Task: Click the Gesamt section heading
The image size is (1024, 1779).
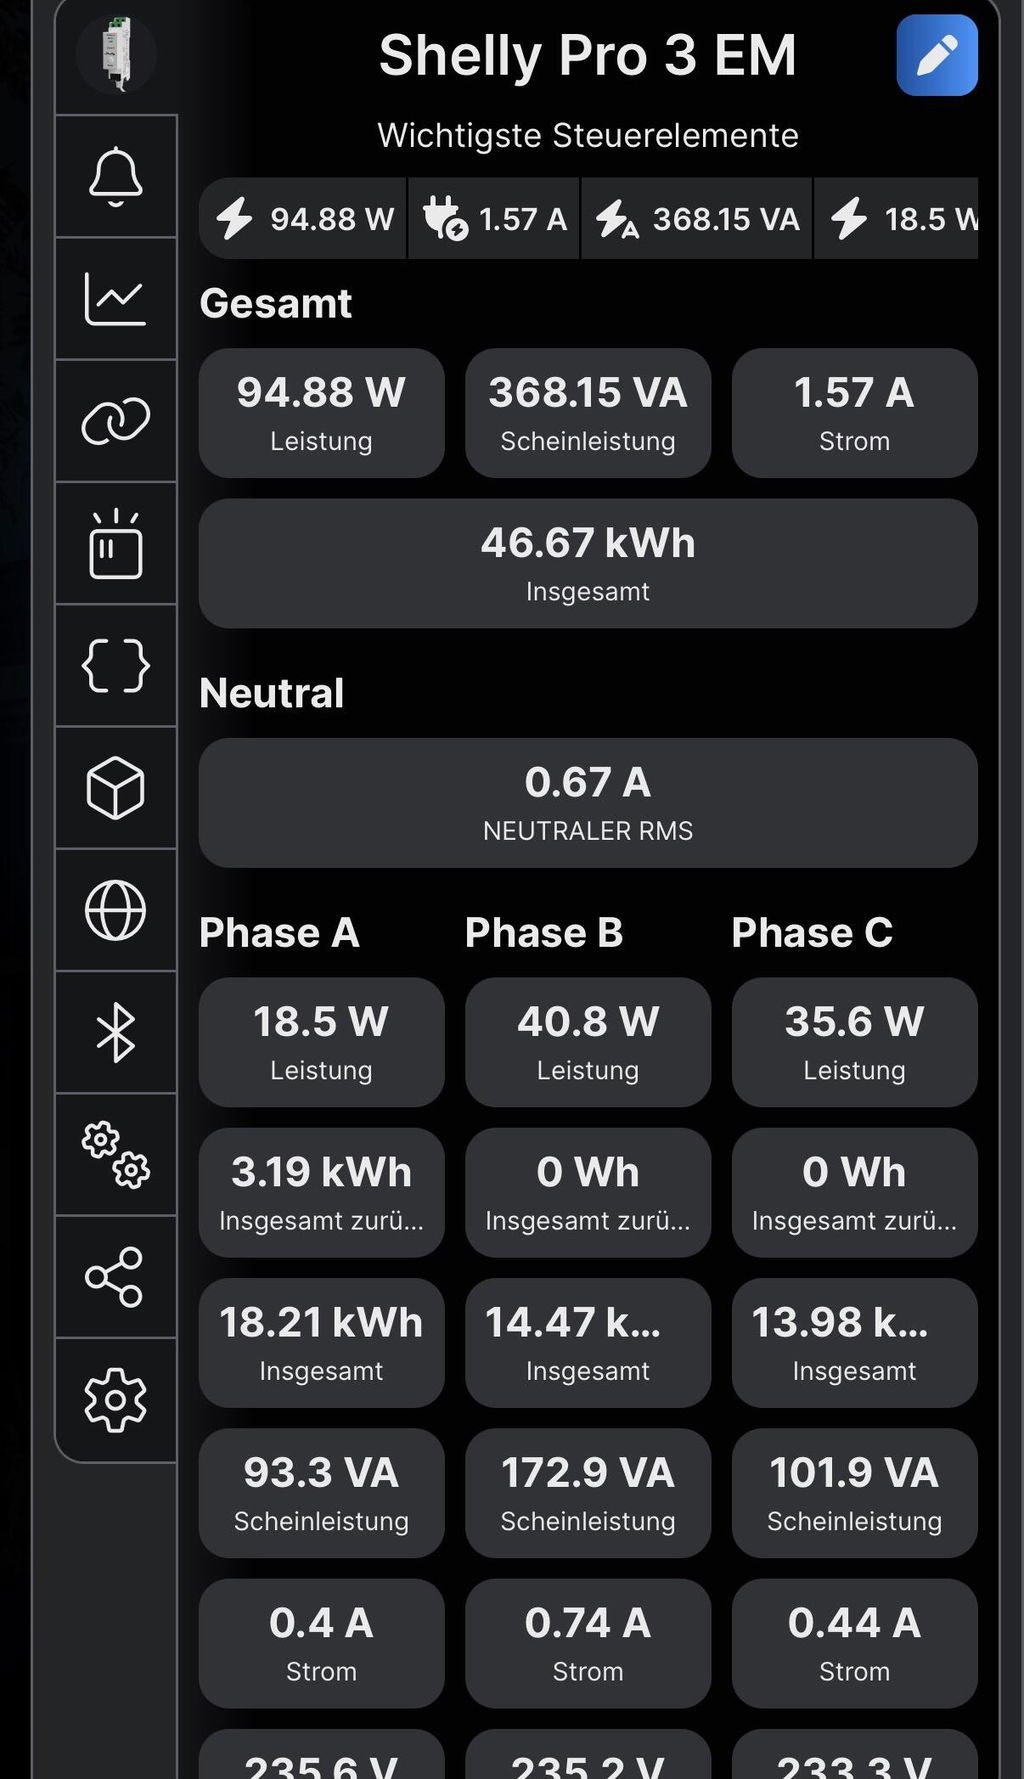Action: [276, 304]
